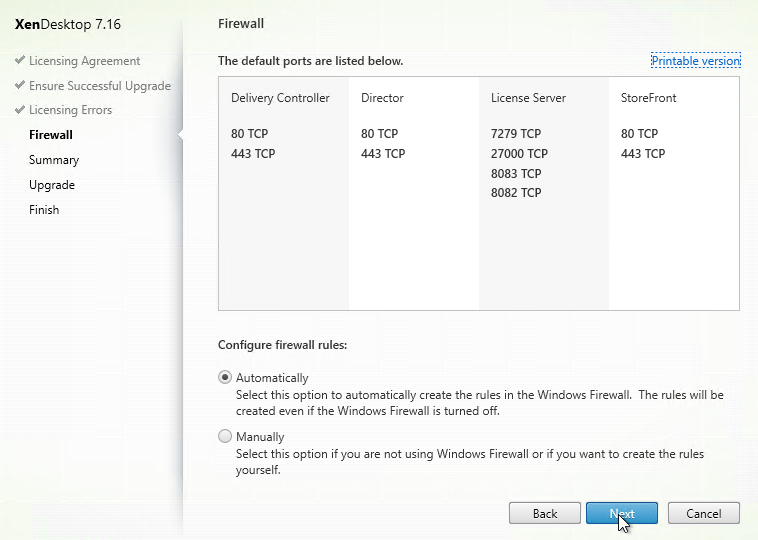Select the Firewall step in the sidebar
This screenshot has height=540, width=758.
51,134
